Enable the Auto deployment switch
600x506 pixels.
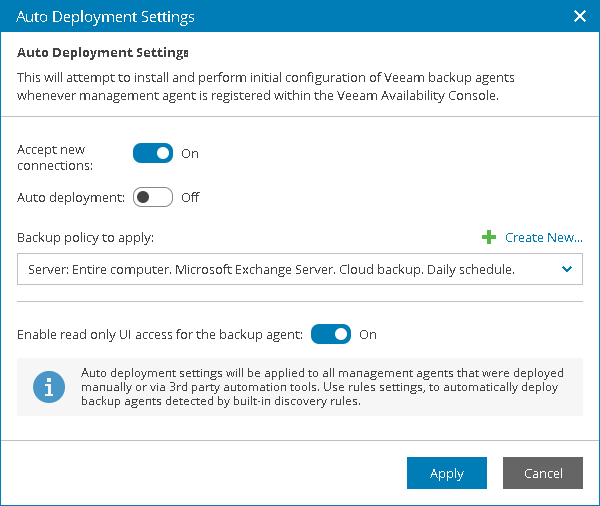click(x=153, y=197)
